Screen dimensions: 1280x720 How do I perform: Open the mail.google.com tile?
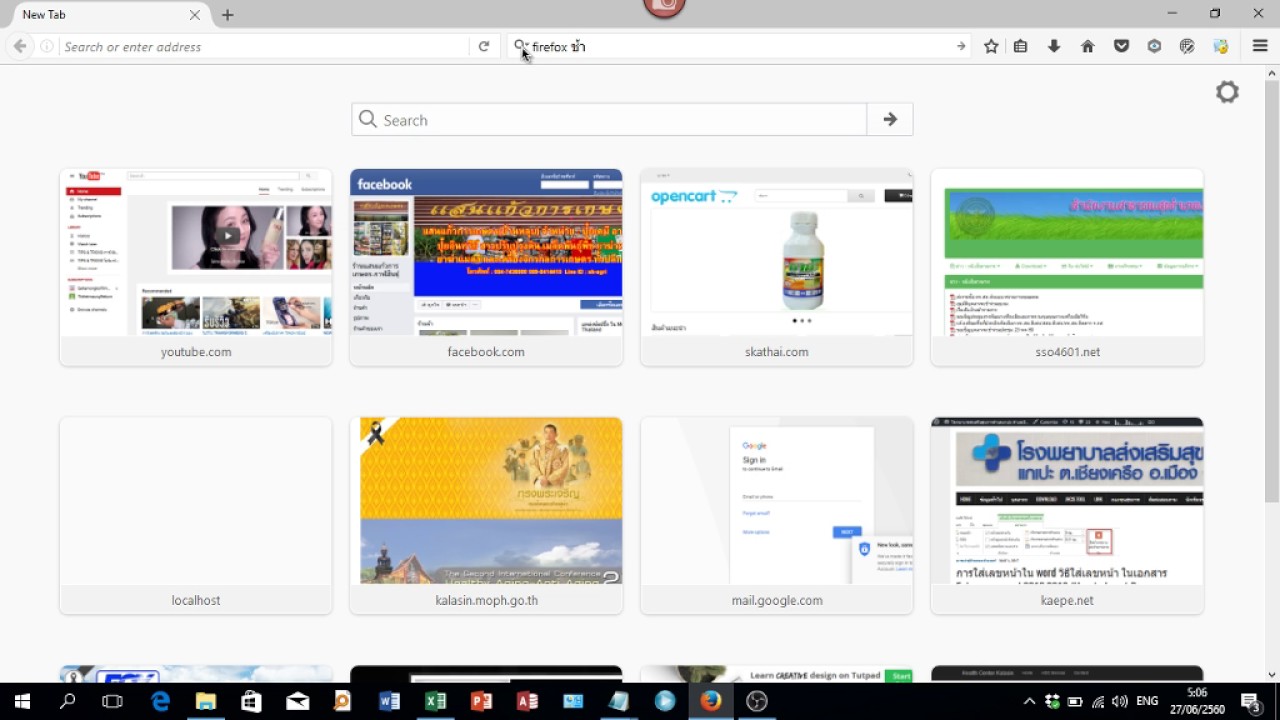[x=777, y=515]
